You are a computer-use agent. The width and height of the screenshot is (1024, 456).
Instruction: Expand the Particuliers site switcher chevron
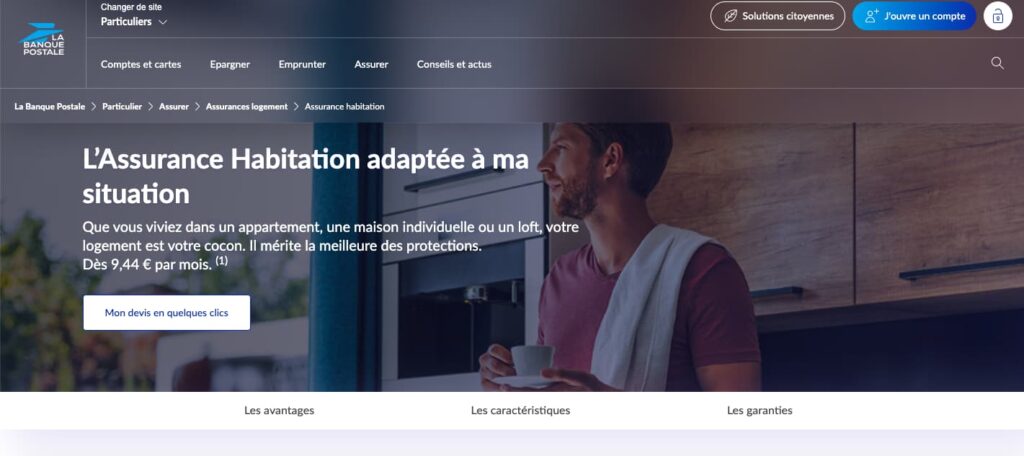[x=163, y=22]
